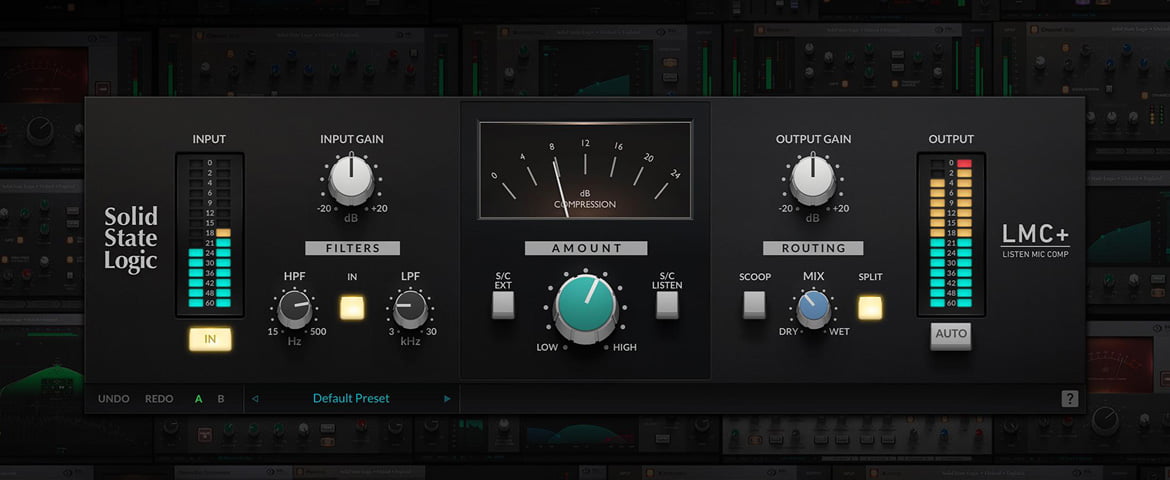Viewport: 1170px width, 480px height.
Task: Click the HPF filter knob
Action: (x=295, y=309)
